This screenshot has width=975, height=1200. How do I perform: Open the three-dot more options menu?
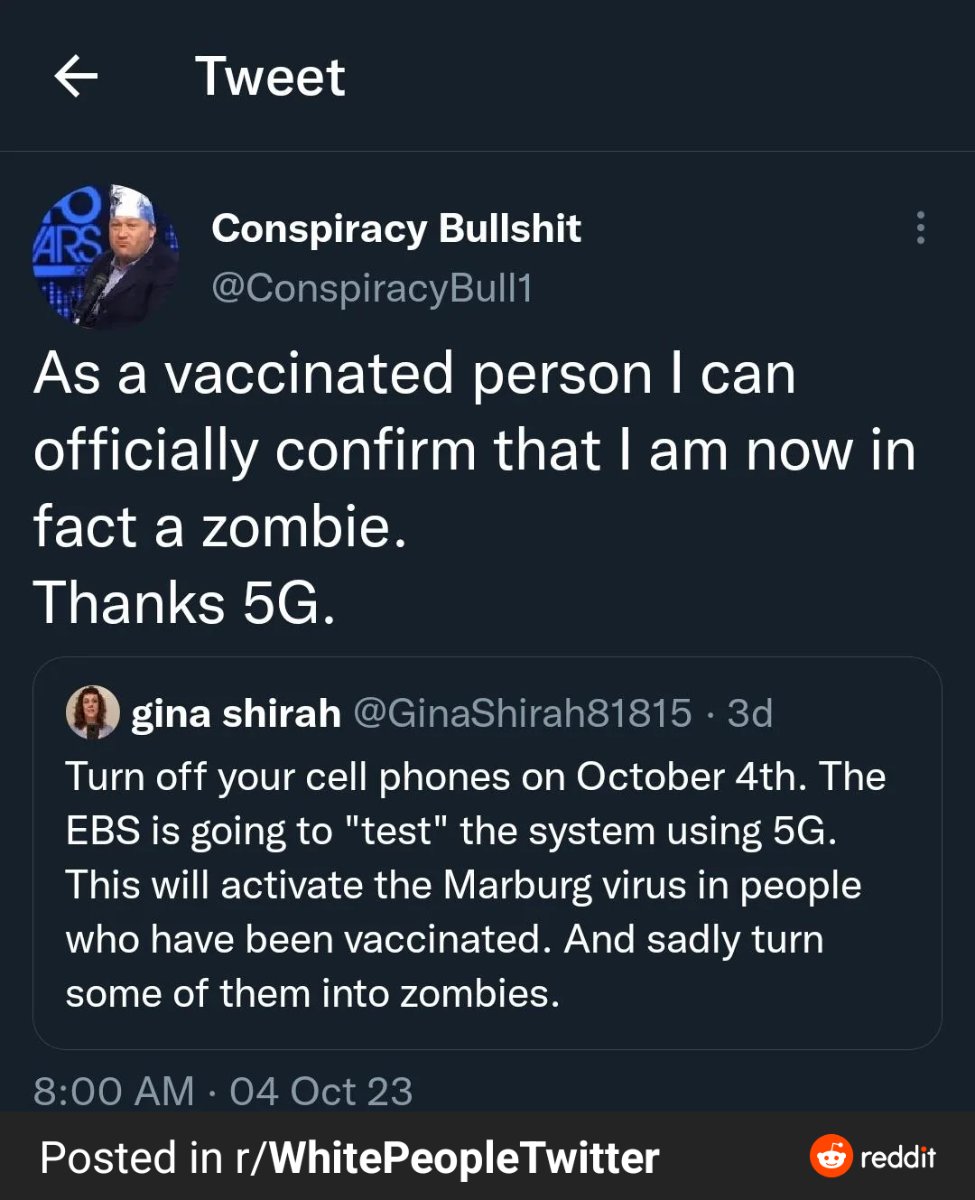coord(920,229)
